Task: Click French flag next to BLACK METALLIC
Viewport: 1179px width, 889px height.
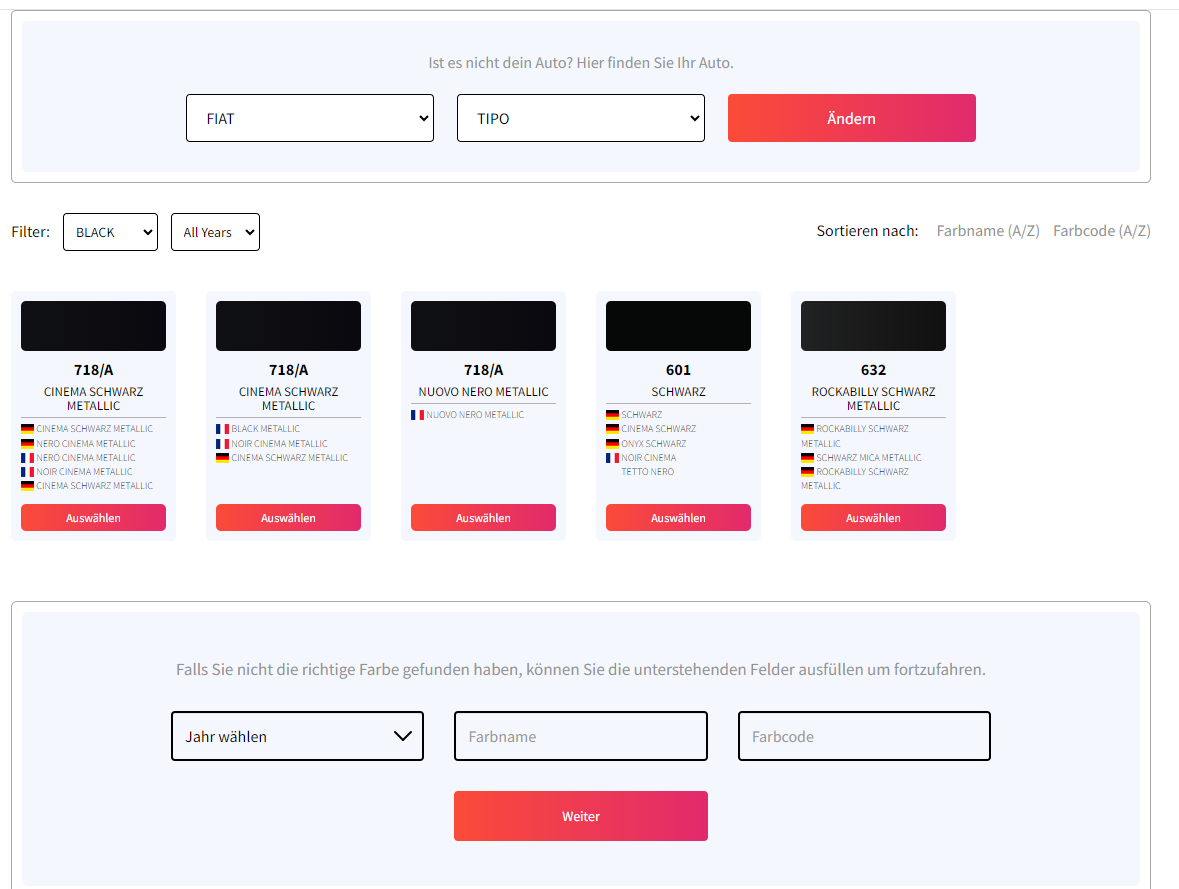Action: tap(222, 429)
